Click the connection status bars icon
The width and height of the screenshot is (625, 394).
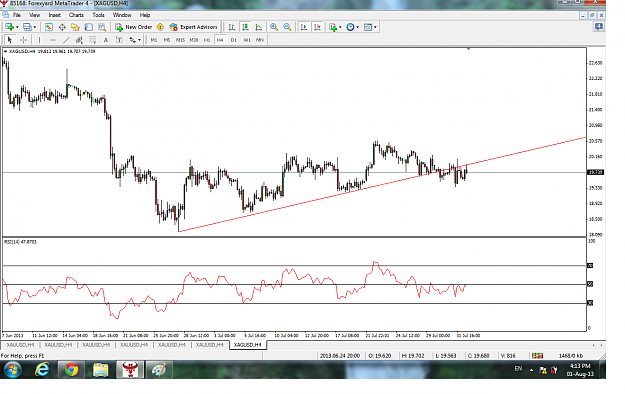pos(537,355)
